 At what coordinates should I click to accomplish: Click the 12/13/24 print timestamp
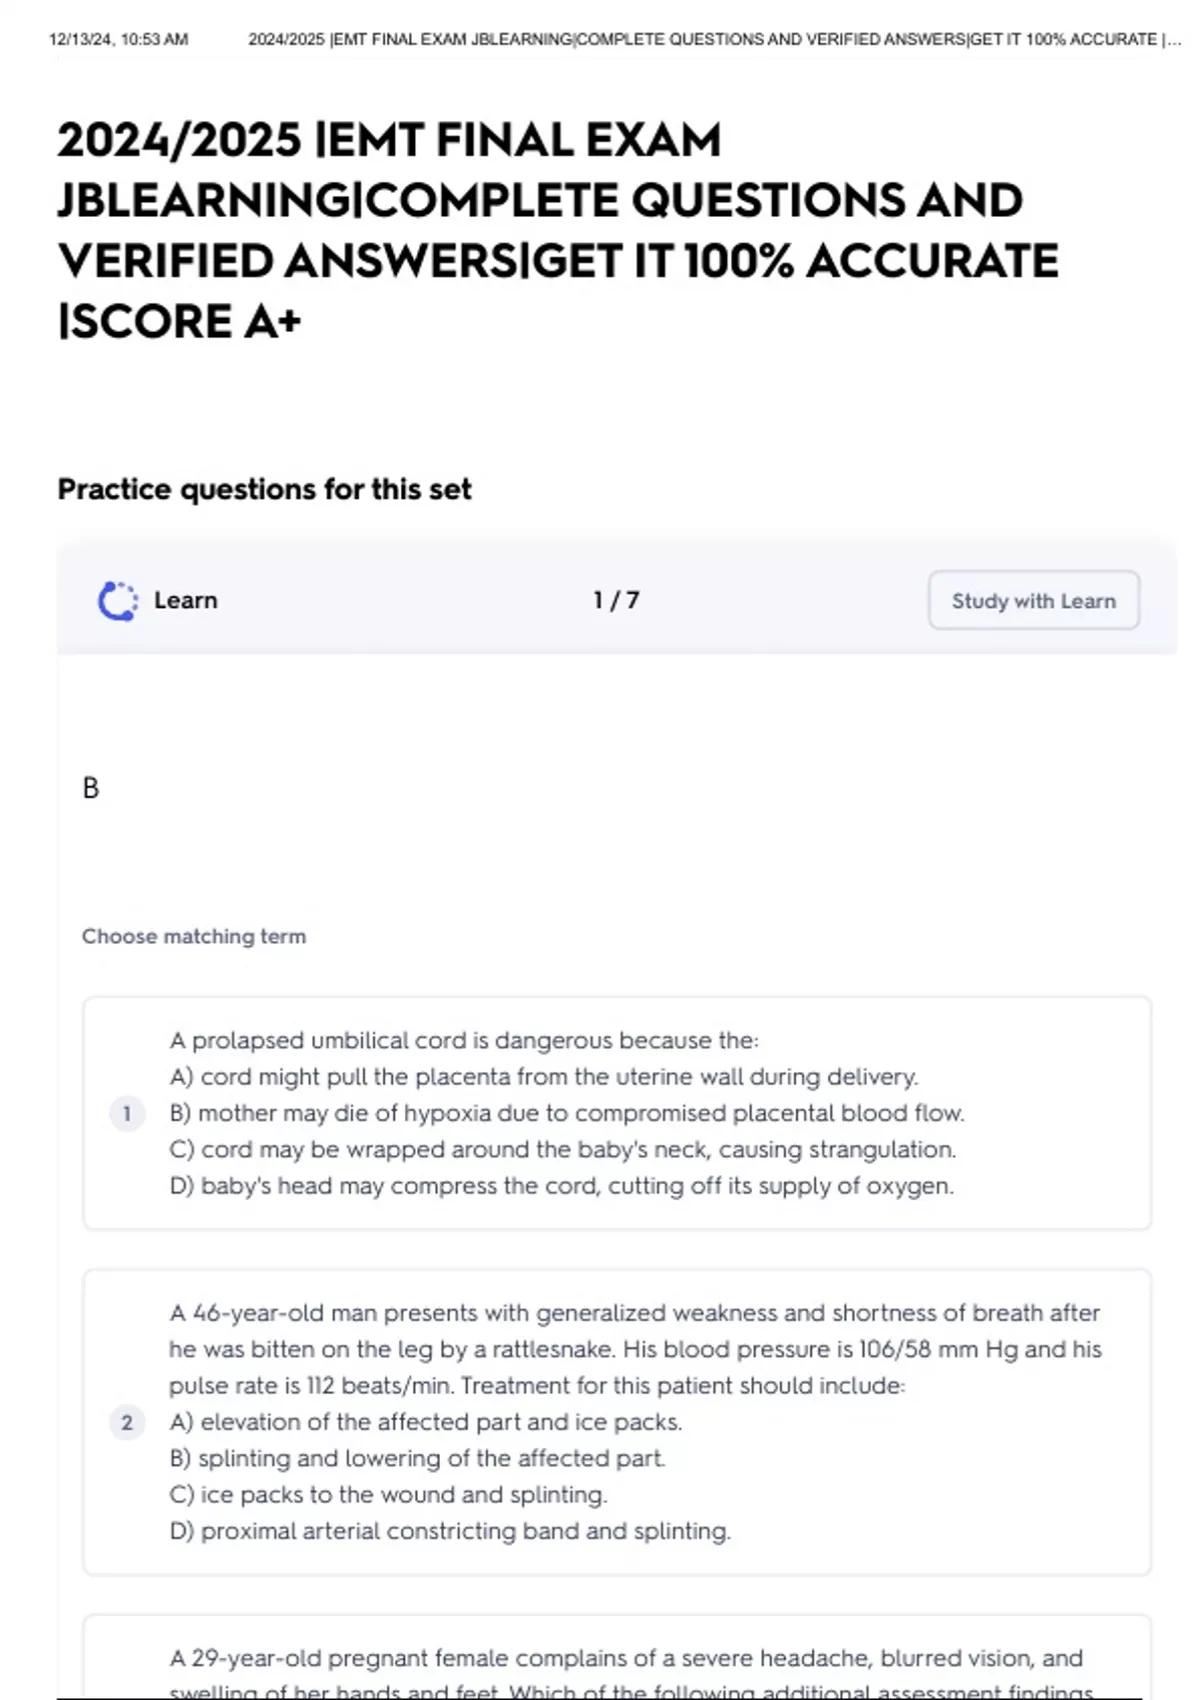118,39
